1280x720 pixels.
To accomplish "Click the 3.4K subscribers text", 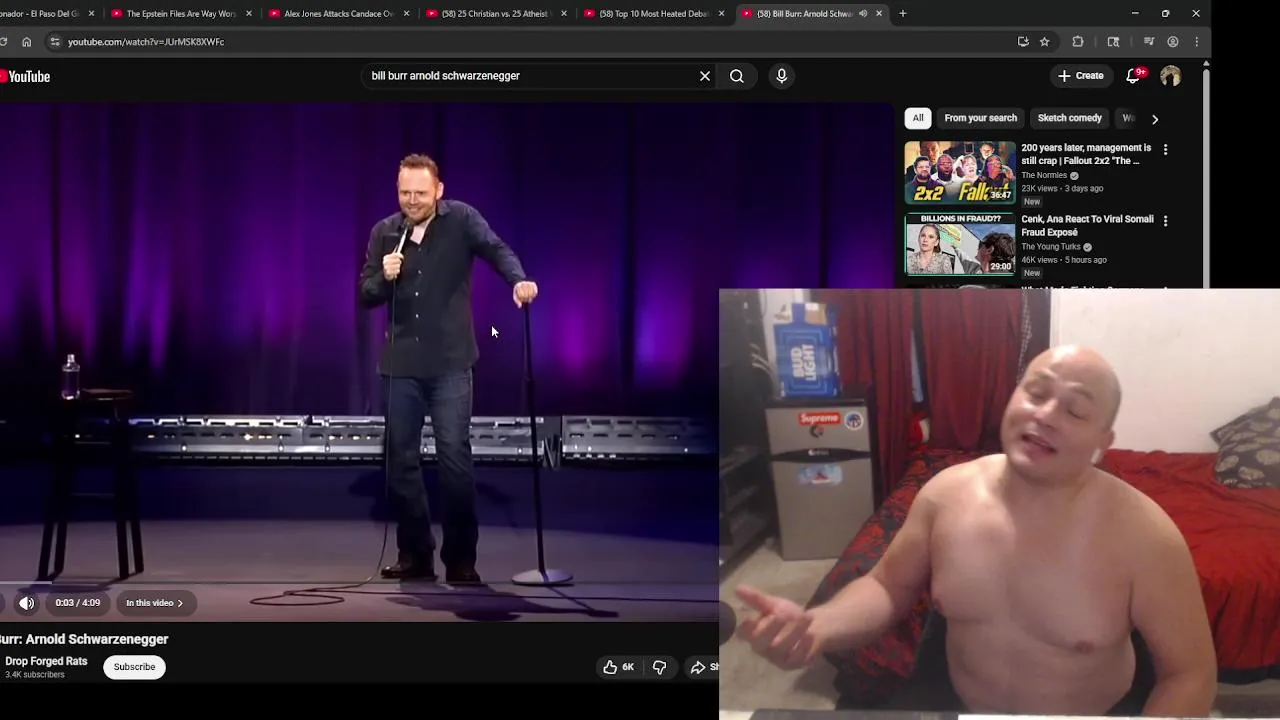I will pyautogui.click(x=35, y=675).
